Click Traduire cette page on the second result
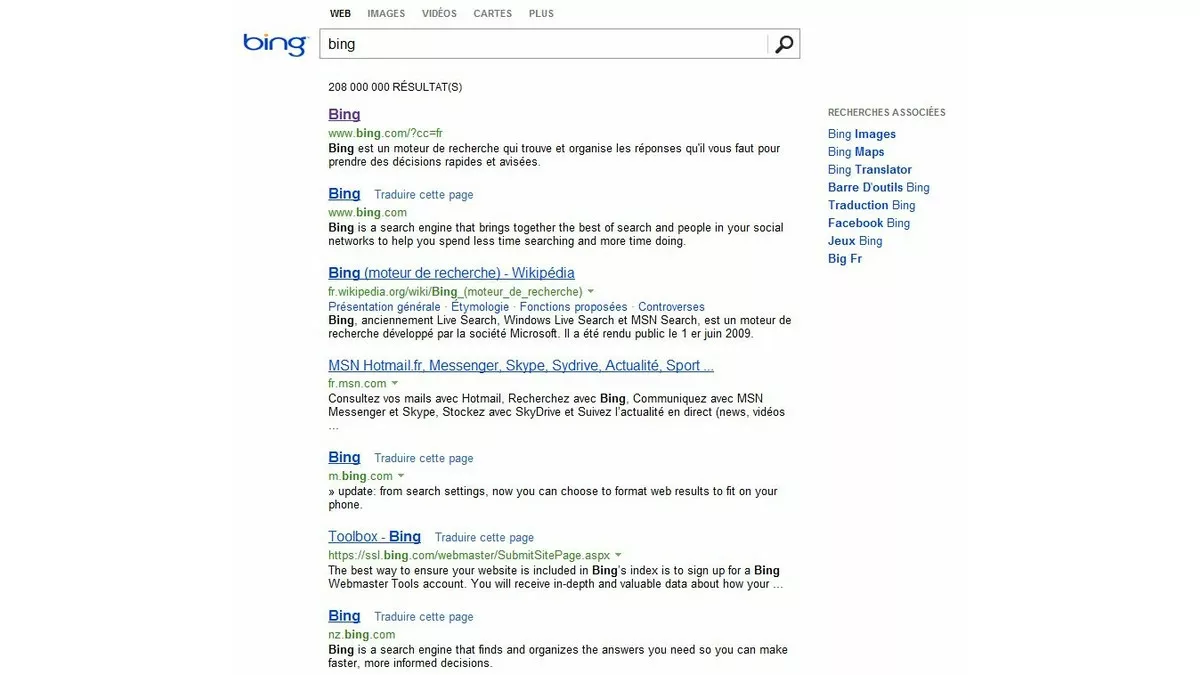This screenshot has height=675, width=1200. click(x=423, y=194)
